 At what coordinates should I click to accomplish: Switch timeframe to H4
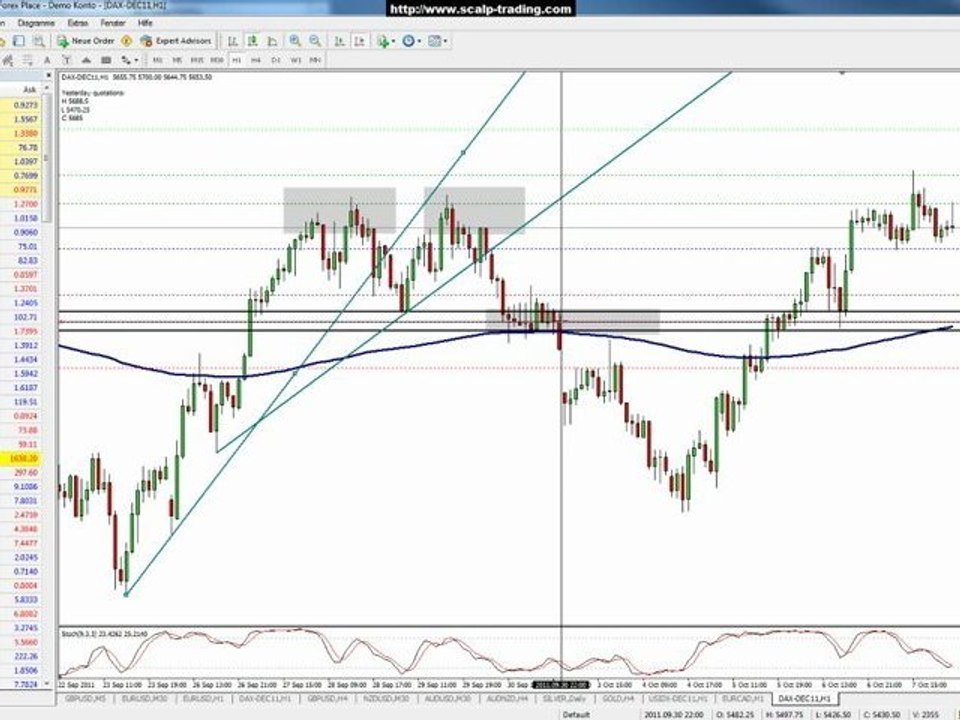256,60
